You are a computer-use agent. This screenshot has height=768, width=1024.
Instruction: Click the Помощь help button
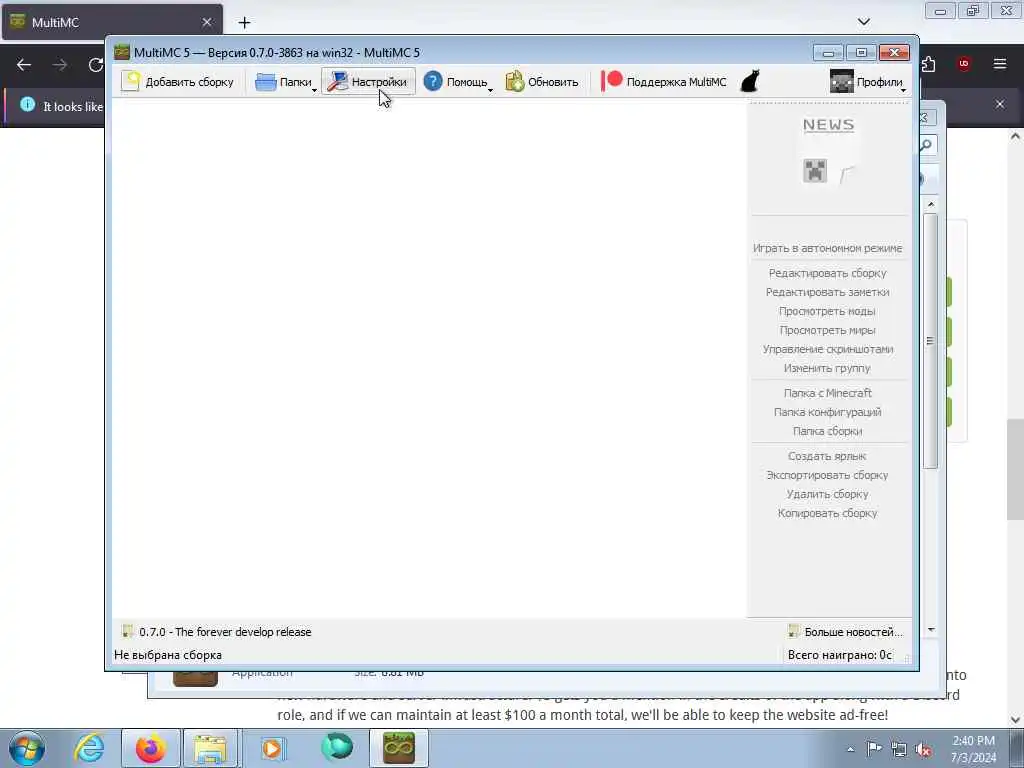point(455,82)
